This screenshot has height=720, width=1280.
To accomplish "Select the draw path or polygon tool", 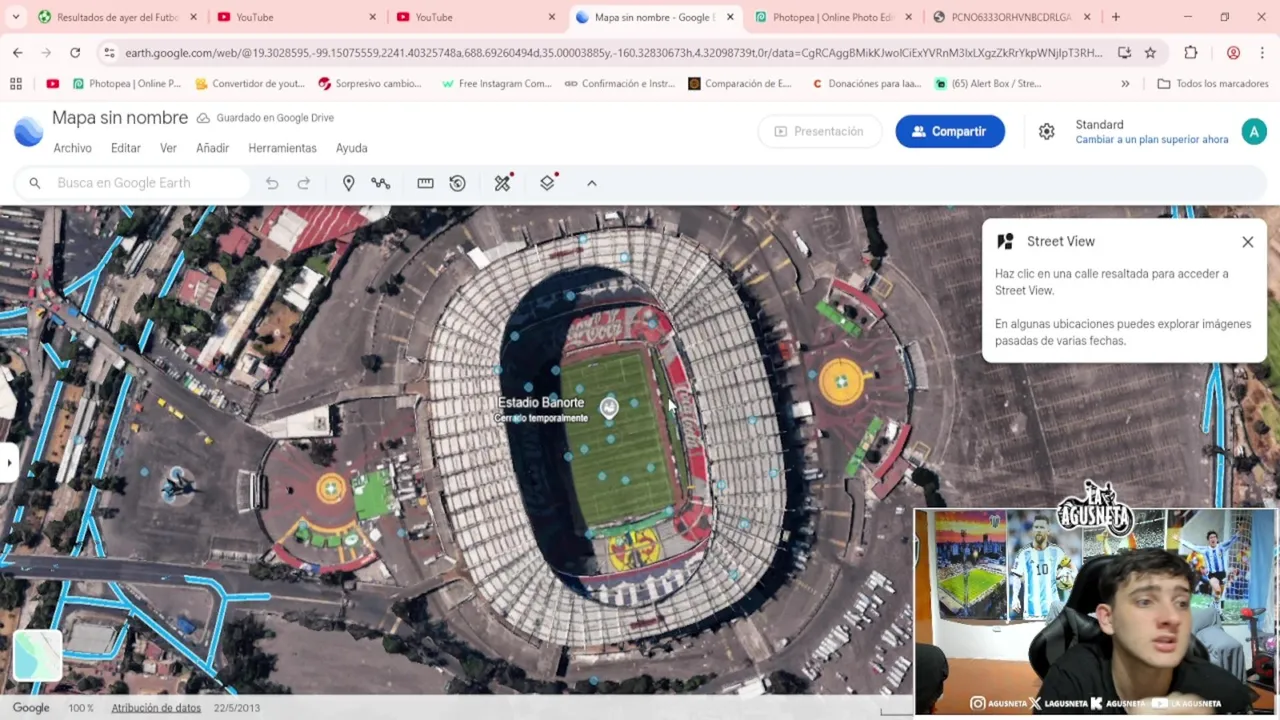I will (x=381, y=183).
